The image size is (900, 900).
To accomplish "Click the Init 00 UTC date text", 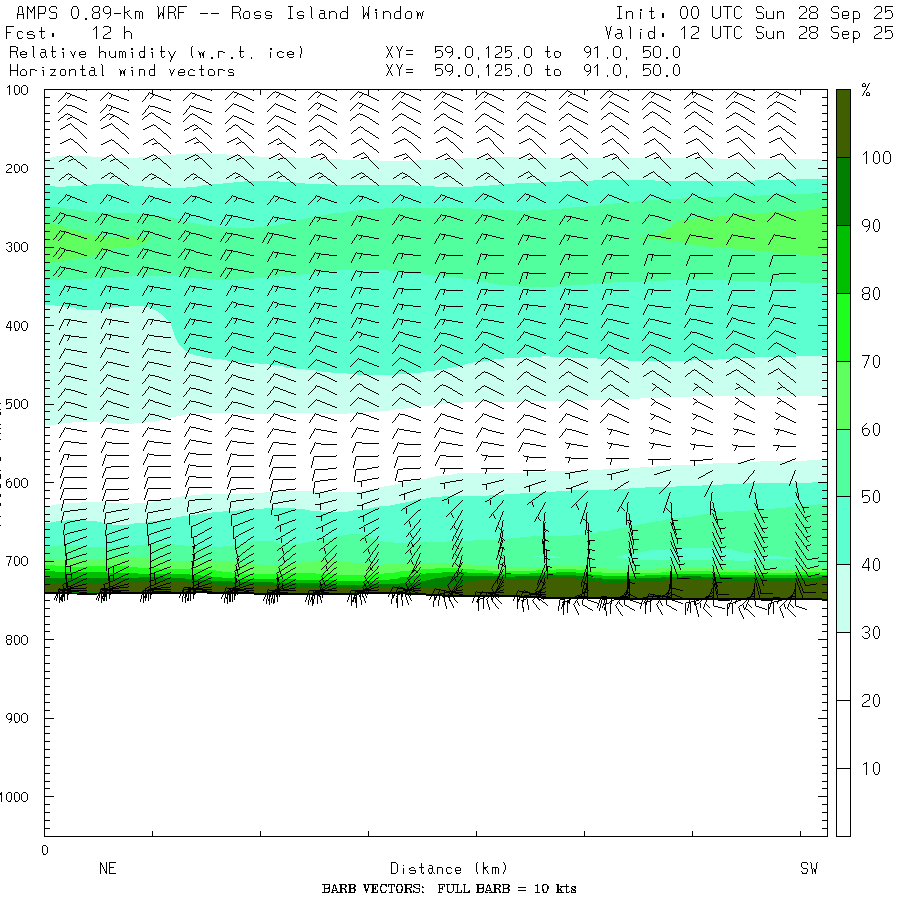I will (755, 13).
